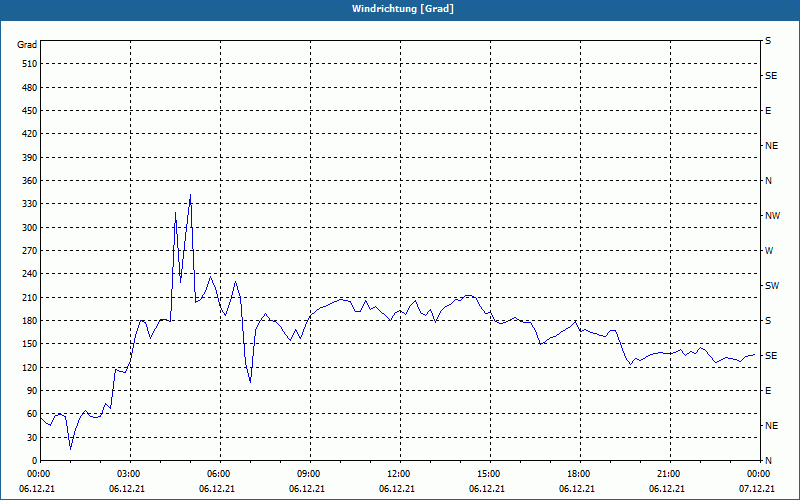Click the NW compass label
The width and height of the screenshot is (800, 500).
pyautogui.click(x=772, y=216)
